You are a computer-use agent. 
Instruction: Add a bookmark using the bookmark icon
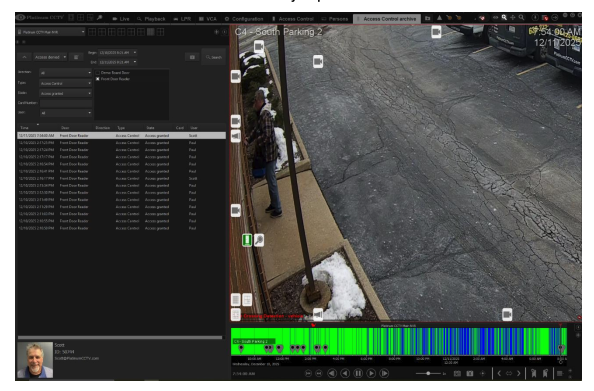pos(533,374)
